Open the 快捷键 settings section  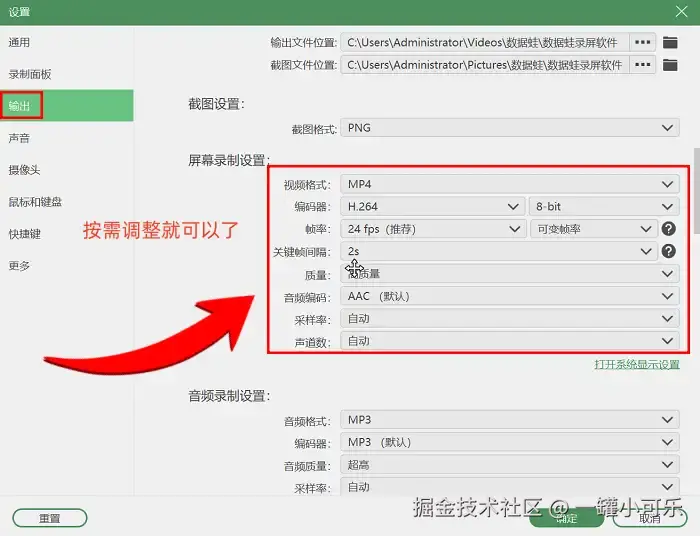coord(67,234)
